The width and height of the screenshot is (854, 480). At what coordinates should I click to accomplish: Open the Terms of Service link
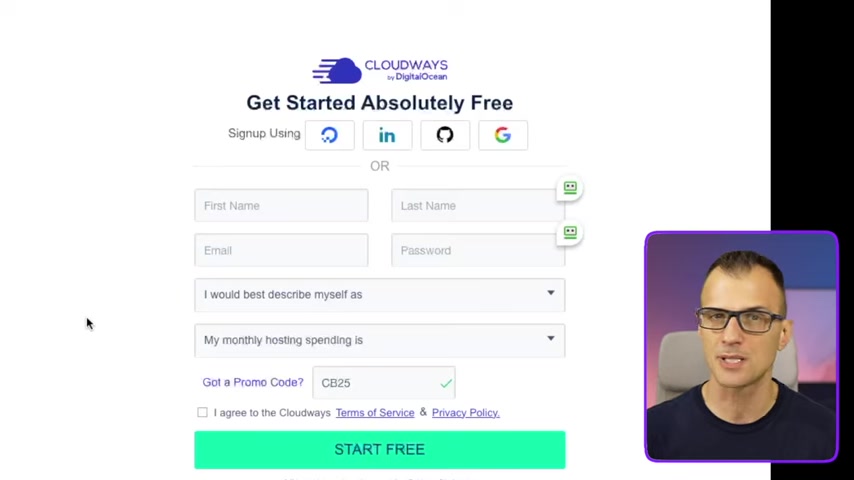375,413
